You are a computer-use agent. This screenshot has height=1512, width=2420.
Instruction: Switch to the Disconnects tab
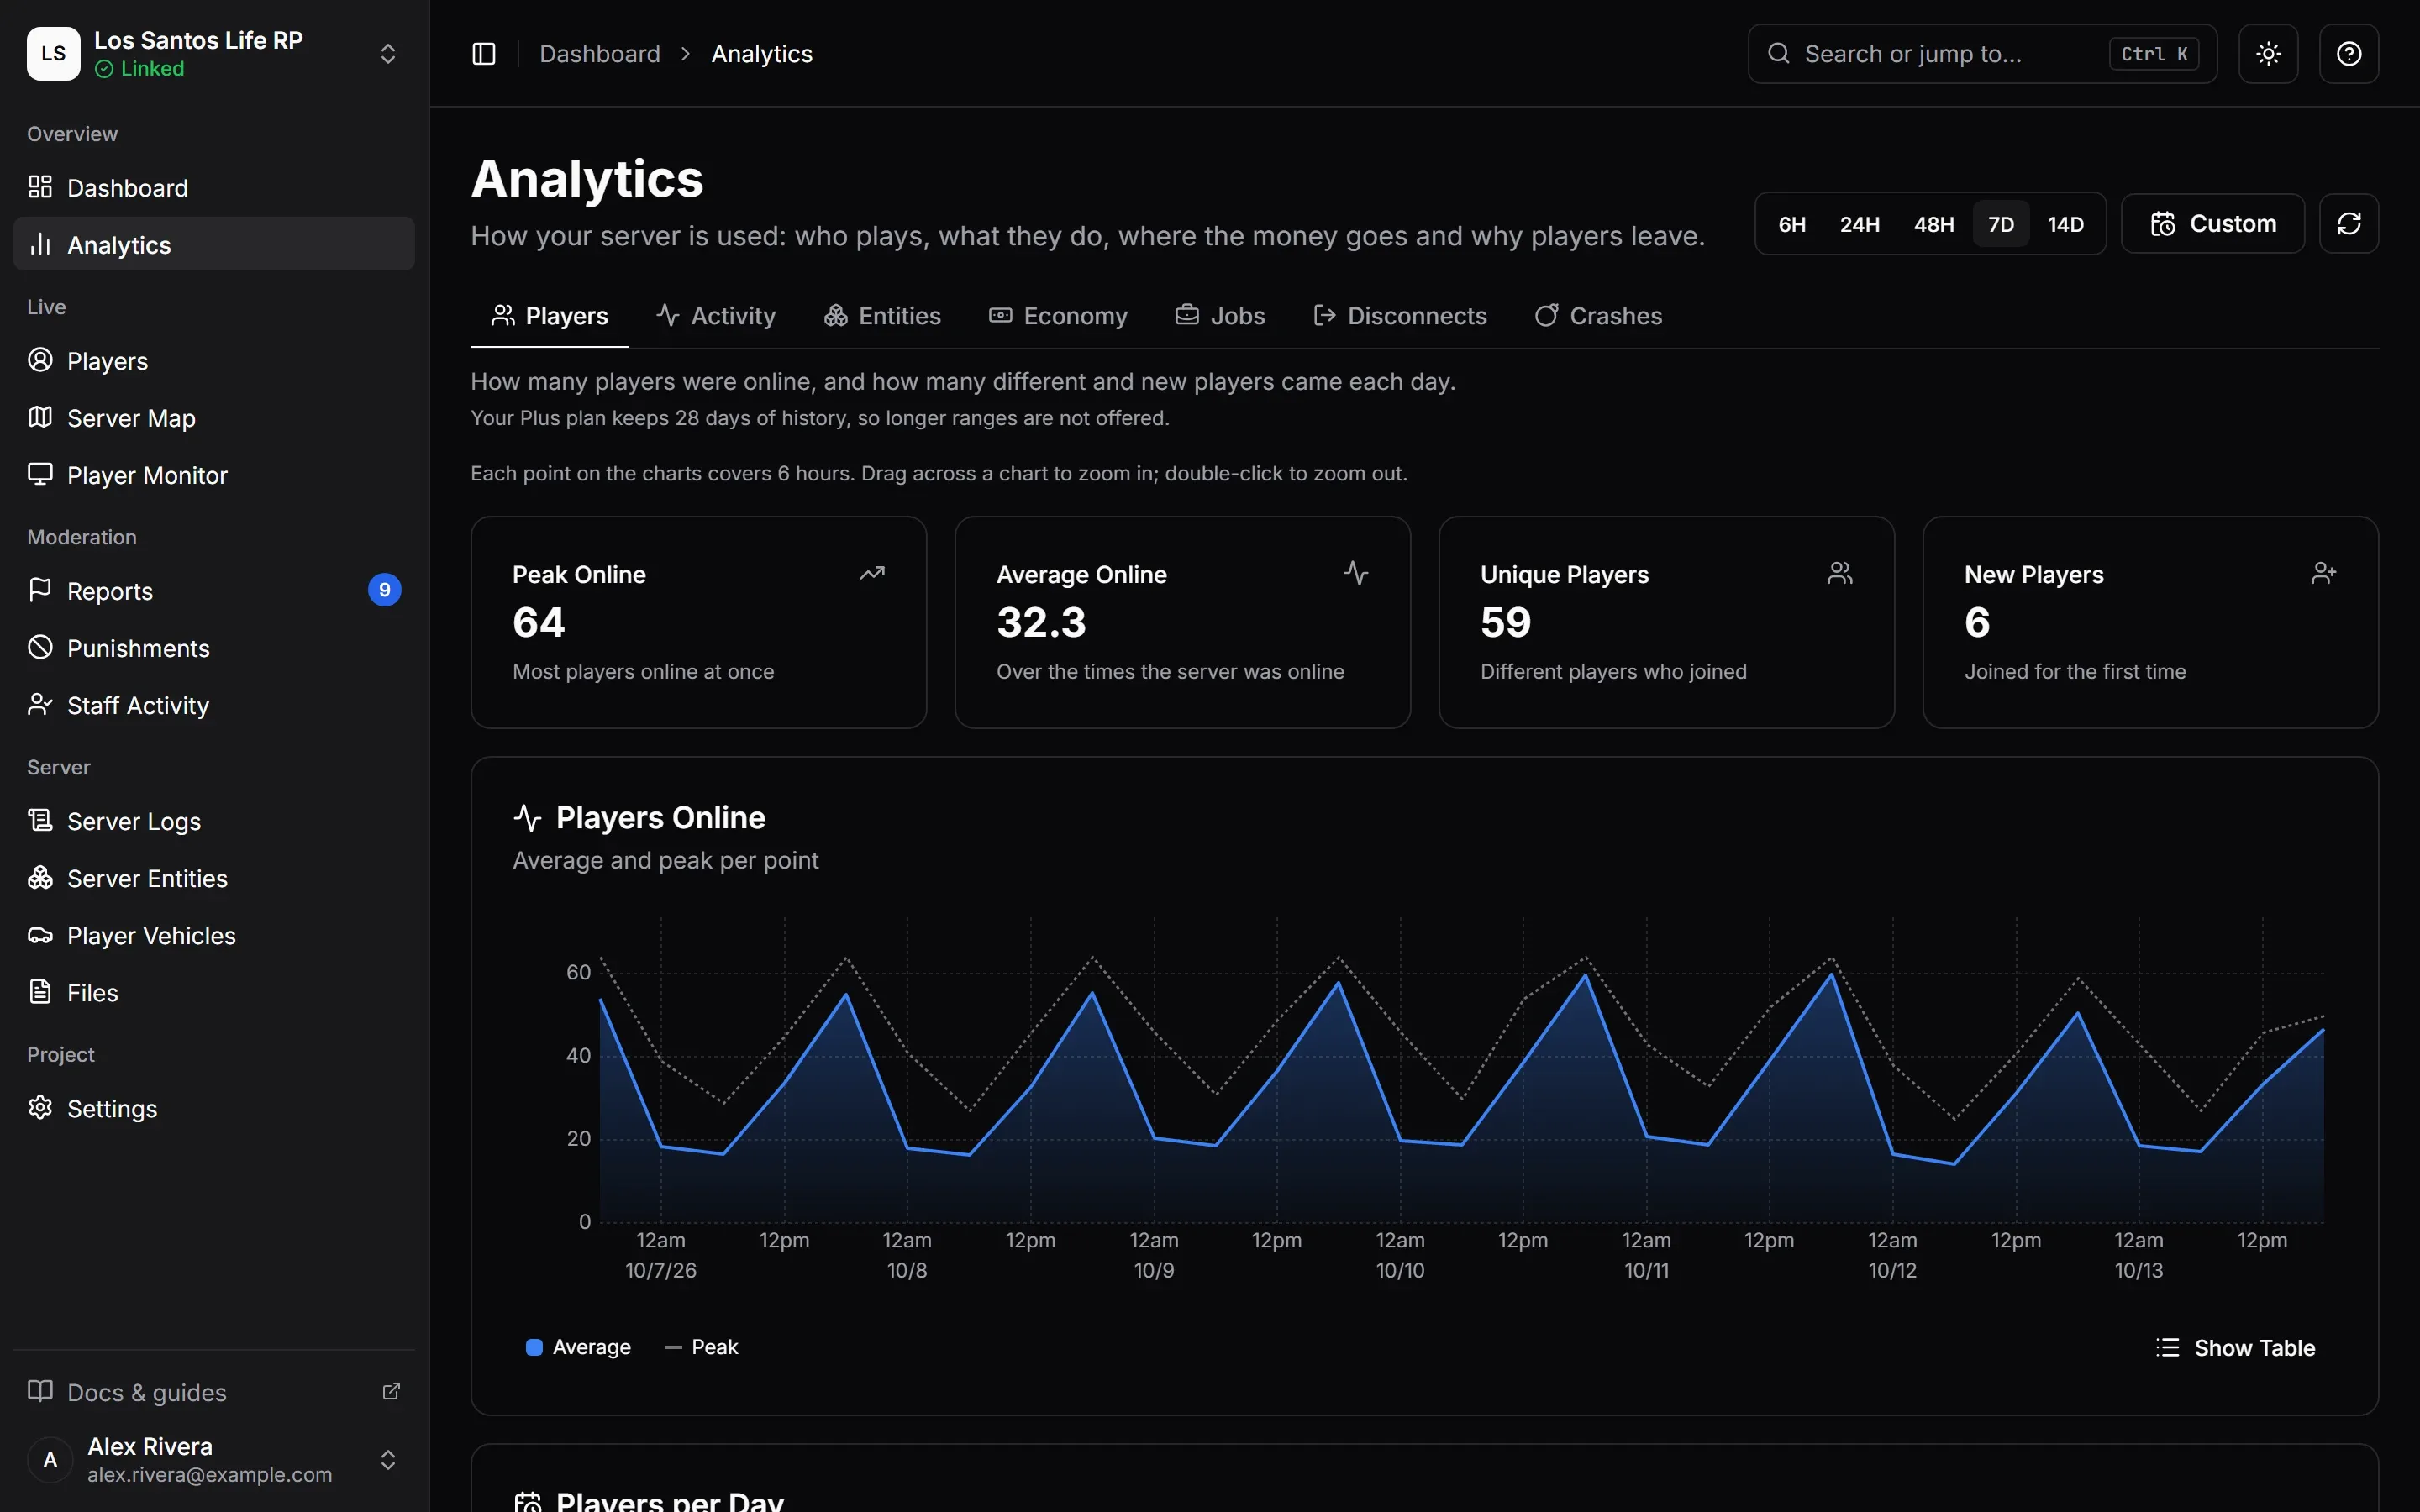click(1400, 316)
